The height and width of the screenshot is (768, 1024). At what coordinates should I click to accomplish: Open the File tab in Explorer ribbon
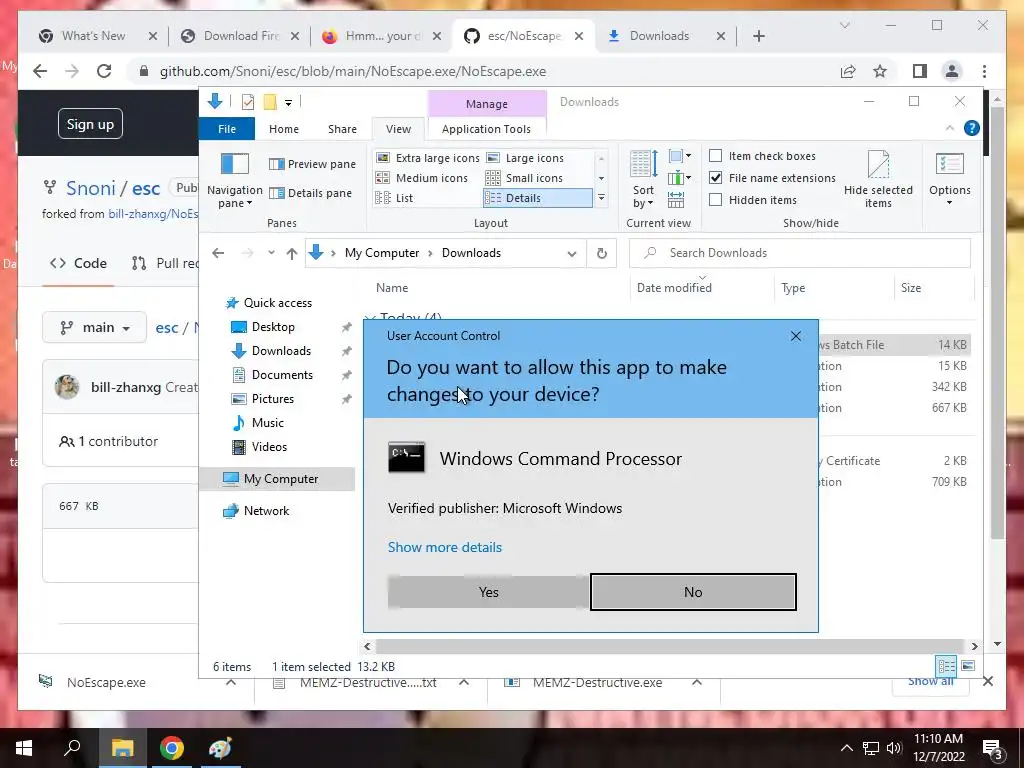227,129
